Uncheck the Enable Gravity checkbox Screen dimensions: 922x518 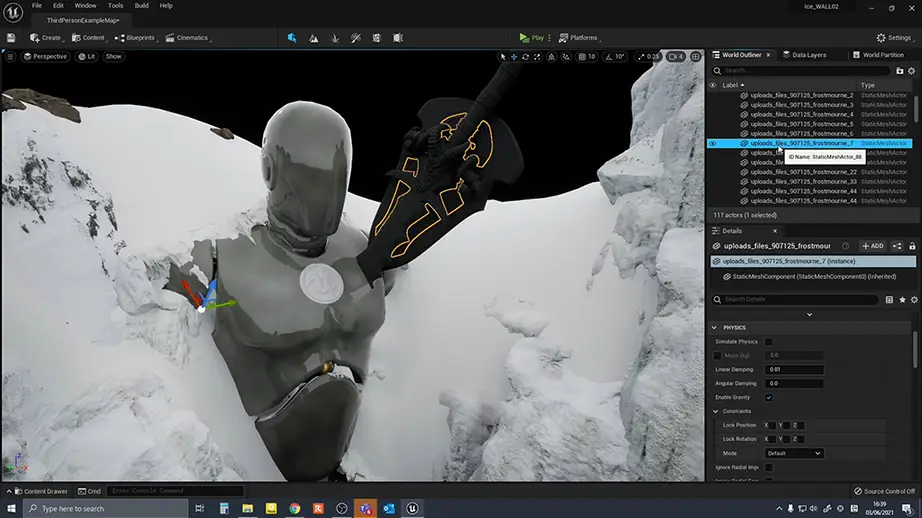(768, 397)
